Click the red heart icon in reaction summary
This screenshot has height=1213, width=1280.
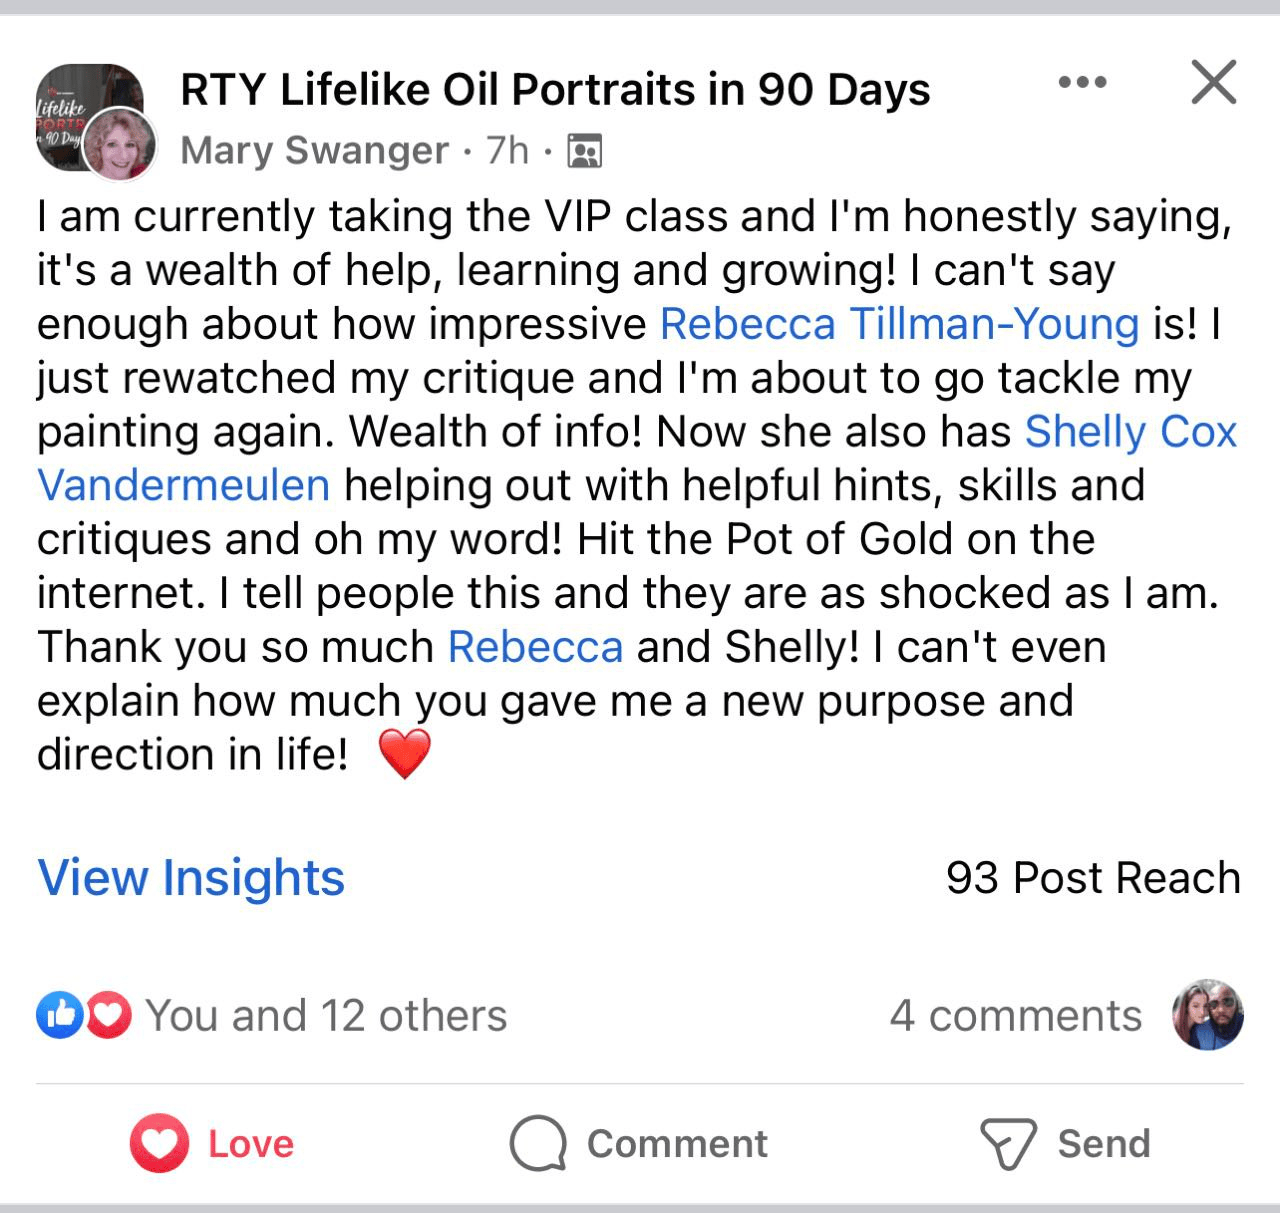[x=108, y=1016]
